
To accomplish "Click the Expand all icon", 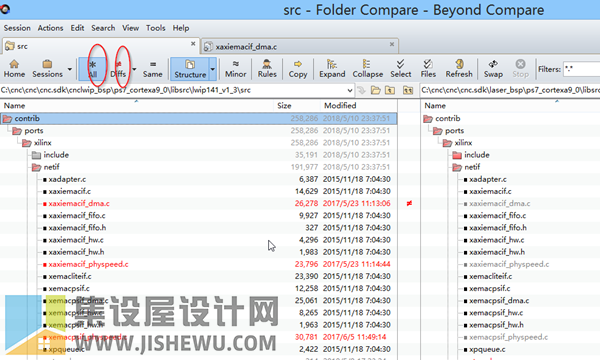I will (x=332, y=69).
